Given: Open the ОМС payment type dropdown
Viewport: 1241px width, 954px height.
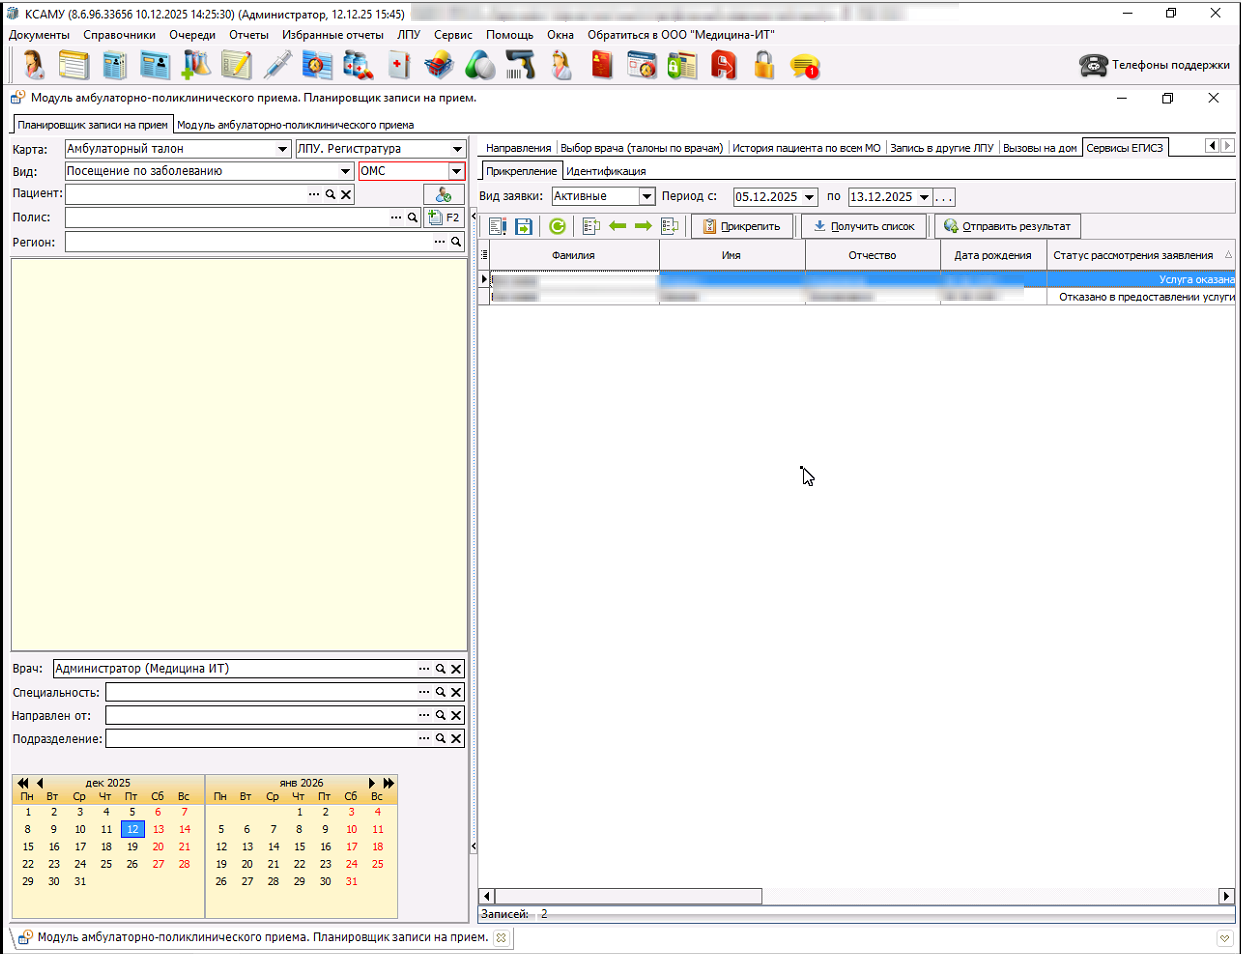Looking at the screenshot, I should coord(456,171).
